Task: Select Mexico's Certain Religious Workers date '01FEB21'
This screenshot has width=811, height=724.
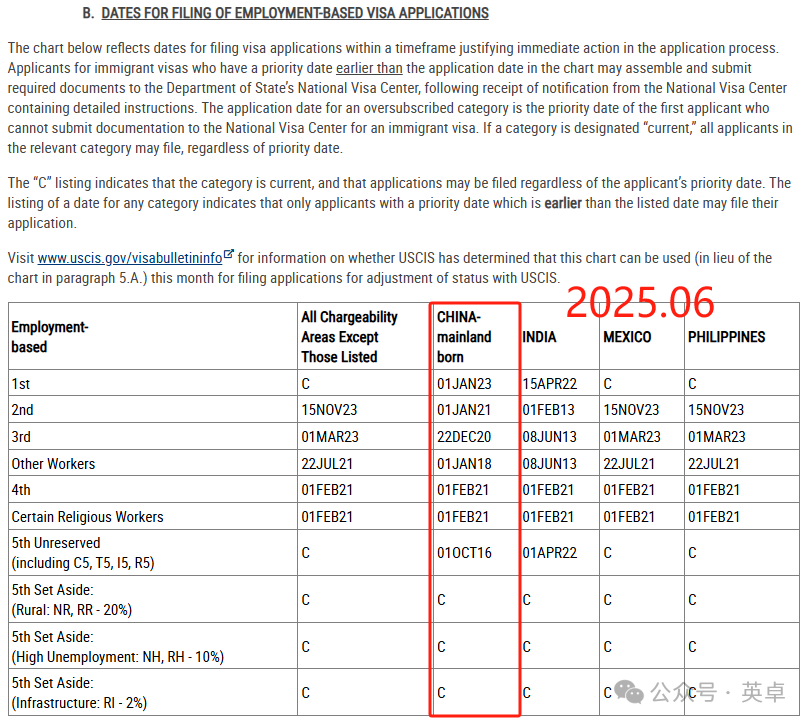Action: pyautogui.click(x=629, y=517)
